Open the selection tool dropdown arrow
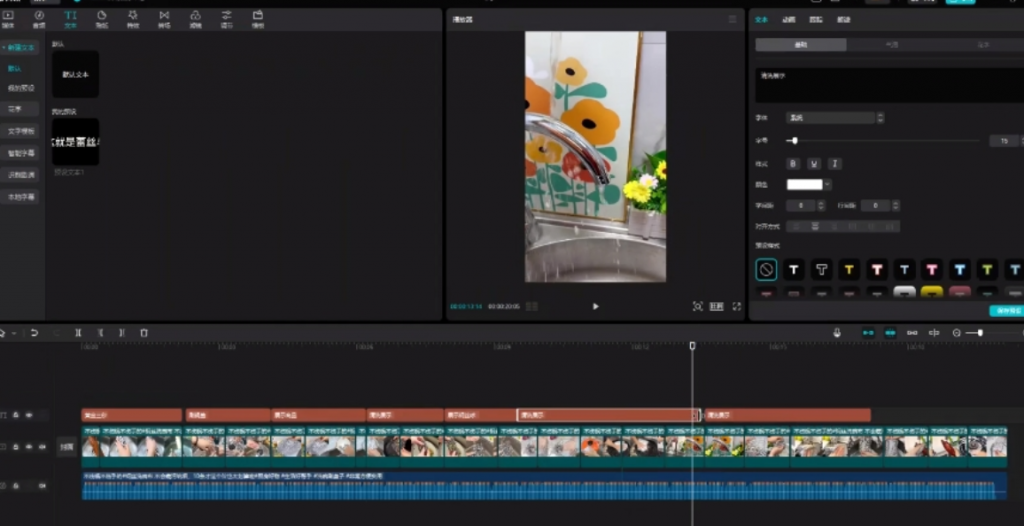This screenshot has height=526, width=1024. tap(14, 333)
